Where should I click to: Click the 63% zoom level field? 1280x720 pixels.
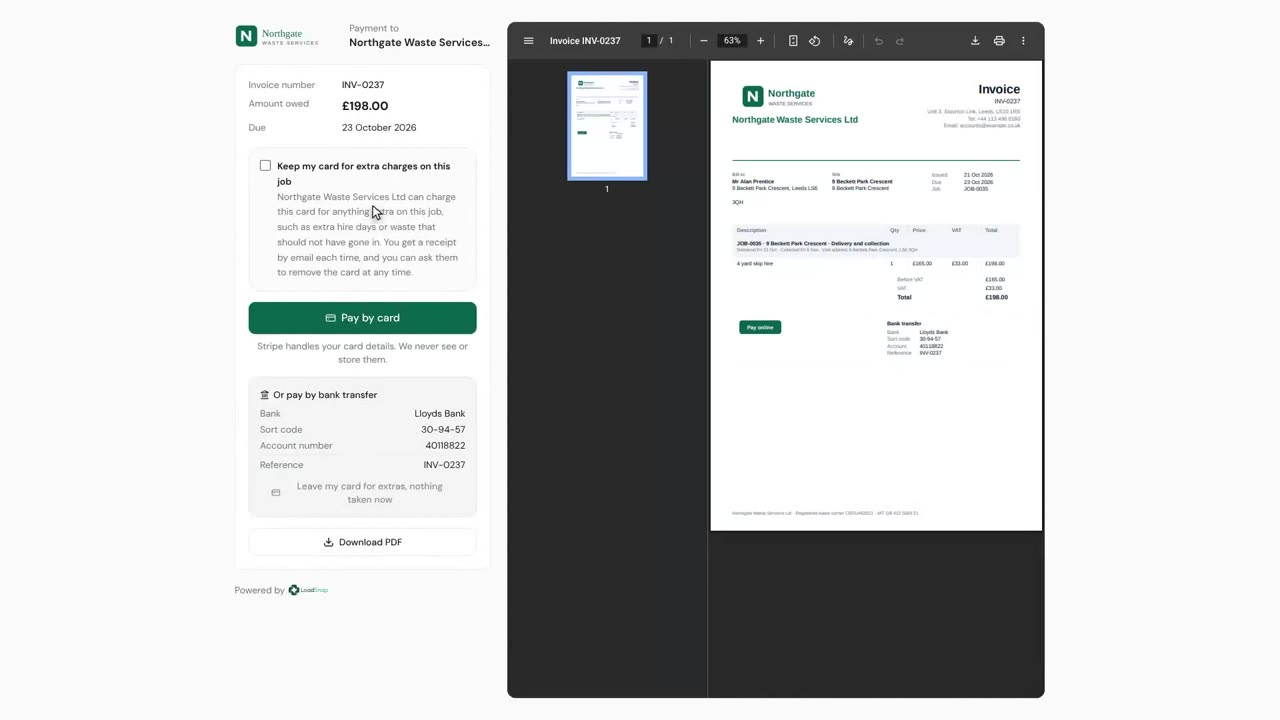pos(732,41)
